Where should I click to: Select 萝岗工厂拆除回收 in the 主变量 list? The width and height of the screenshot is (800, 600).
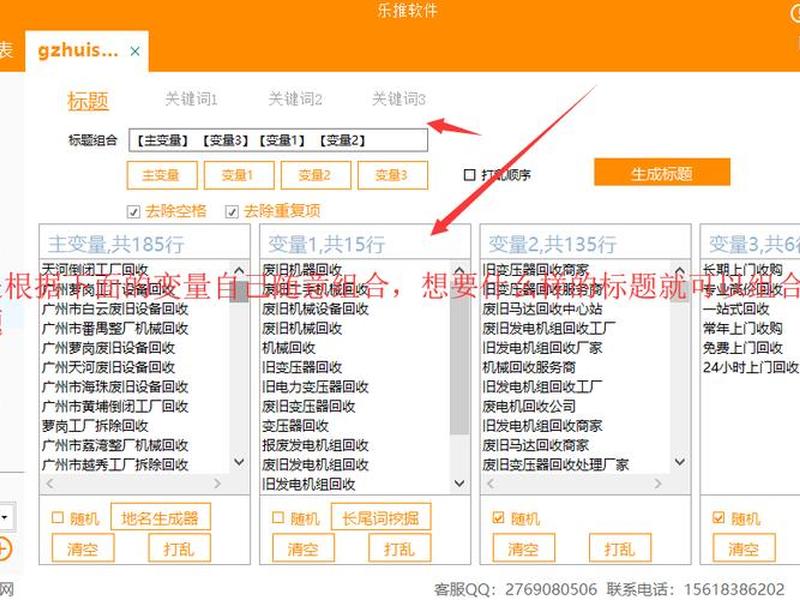(x=95, y=426)
